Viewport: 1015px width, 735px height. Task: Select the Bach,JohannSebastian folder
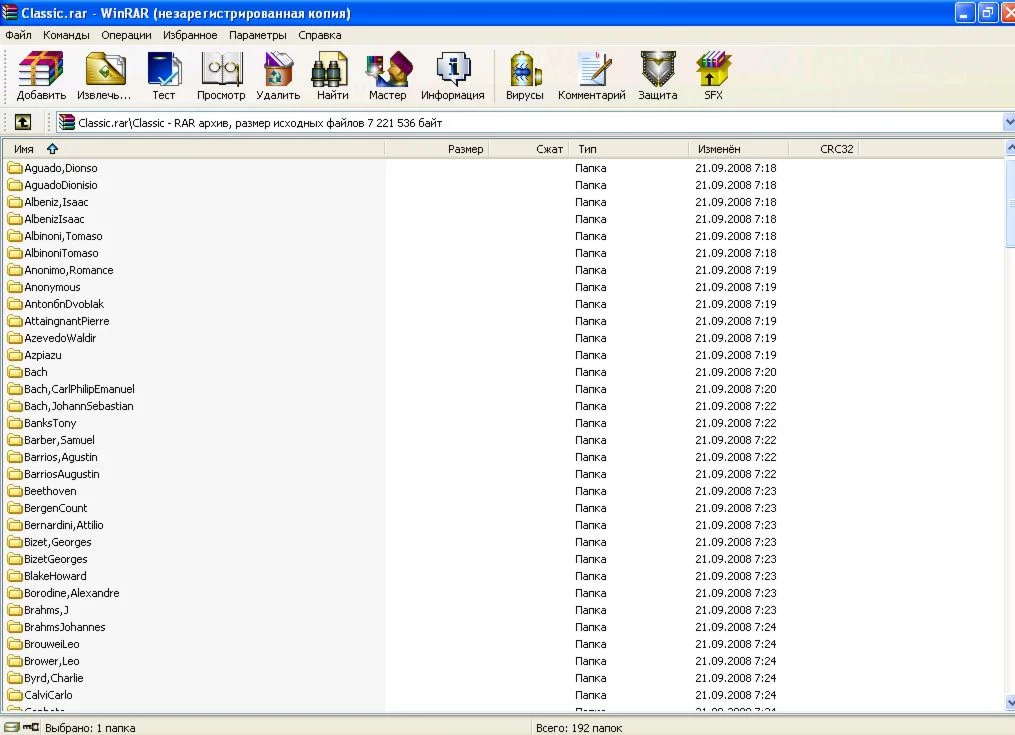pos(78,406)
